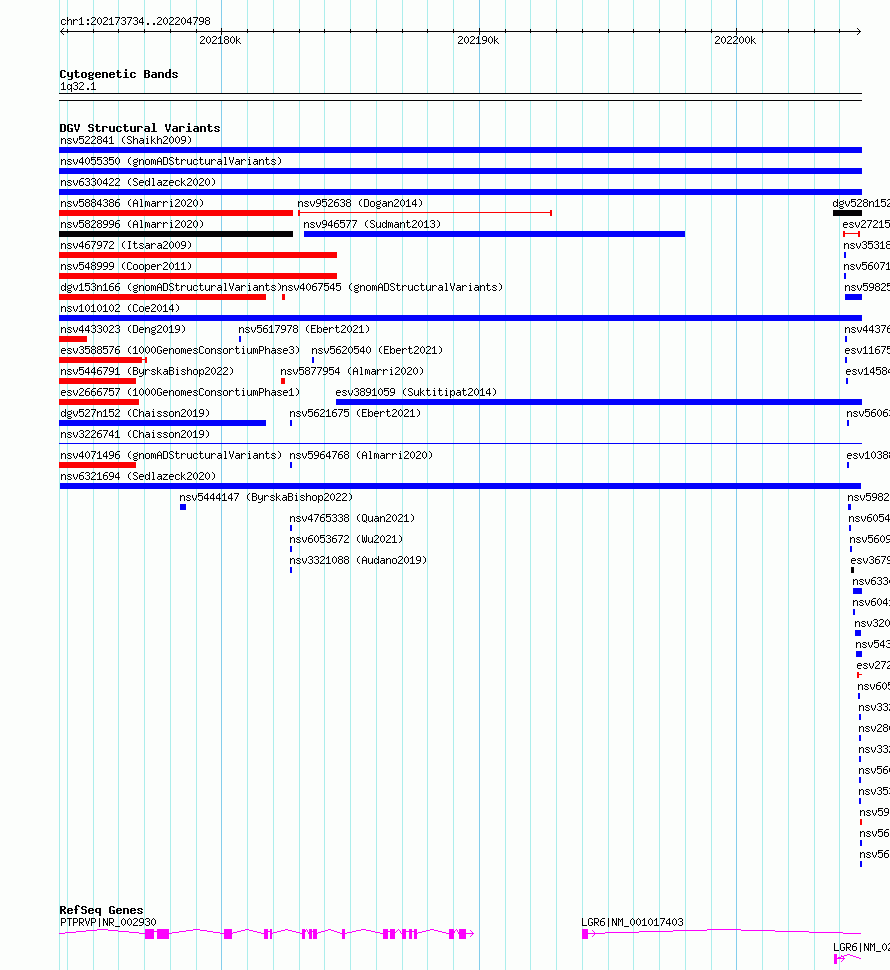Click the blue nsv946577 variant bar
890x970 pixels.
point(494,234)
